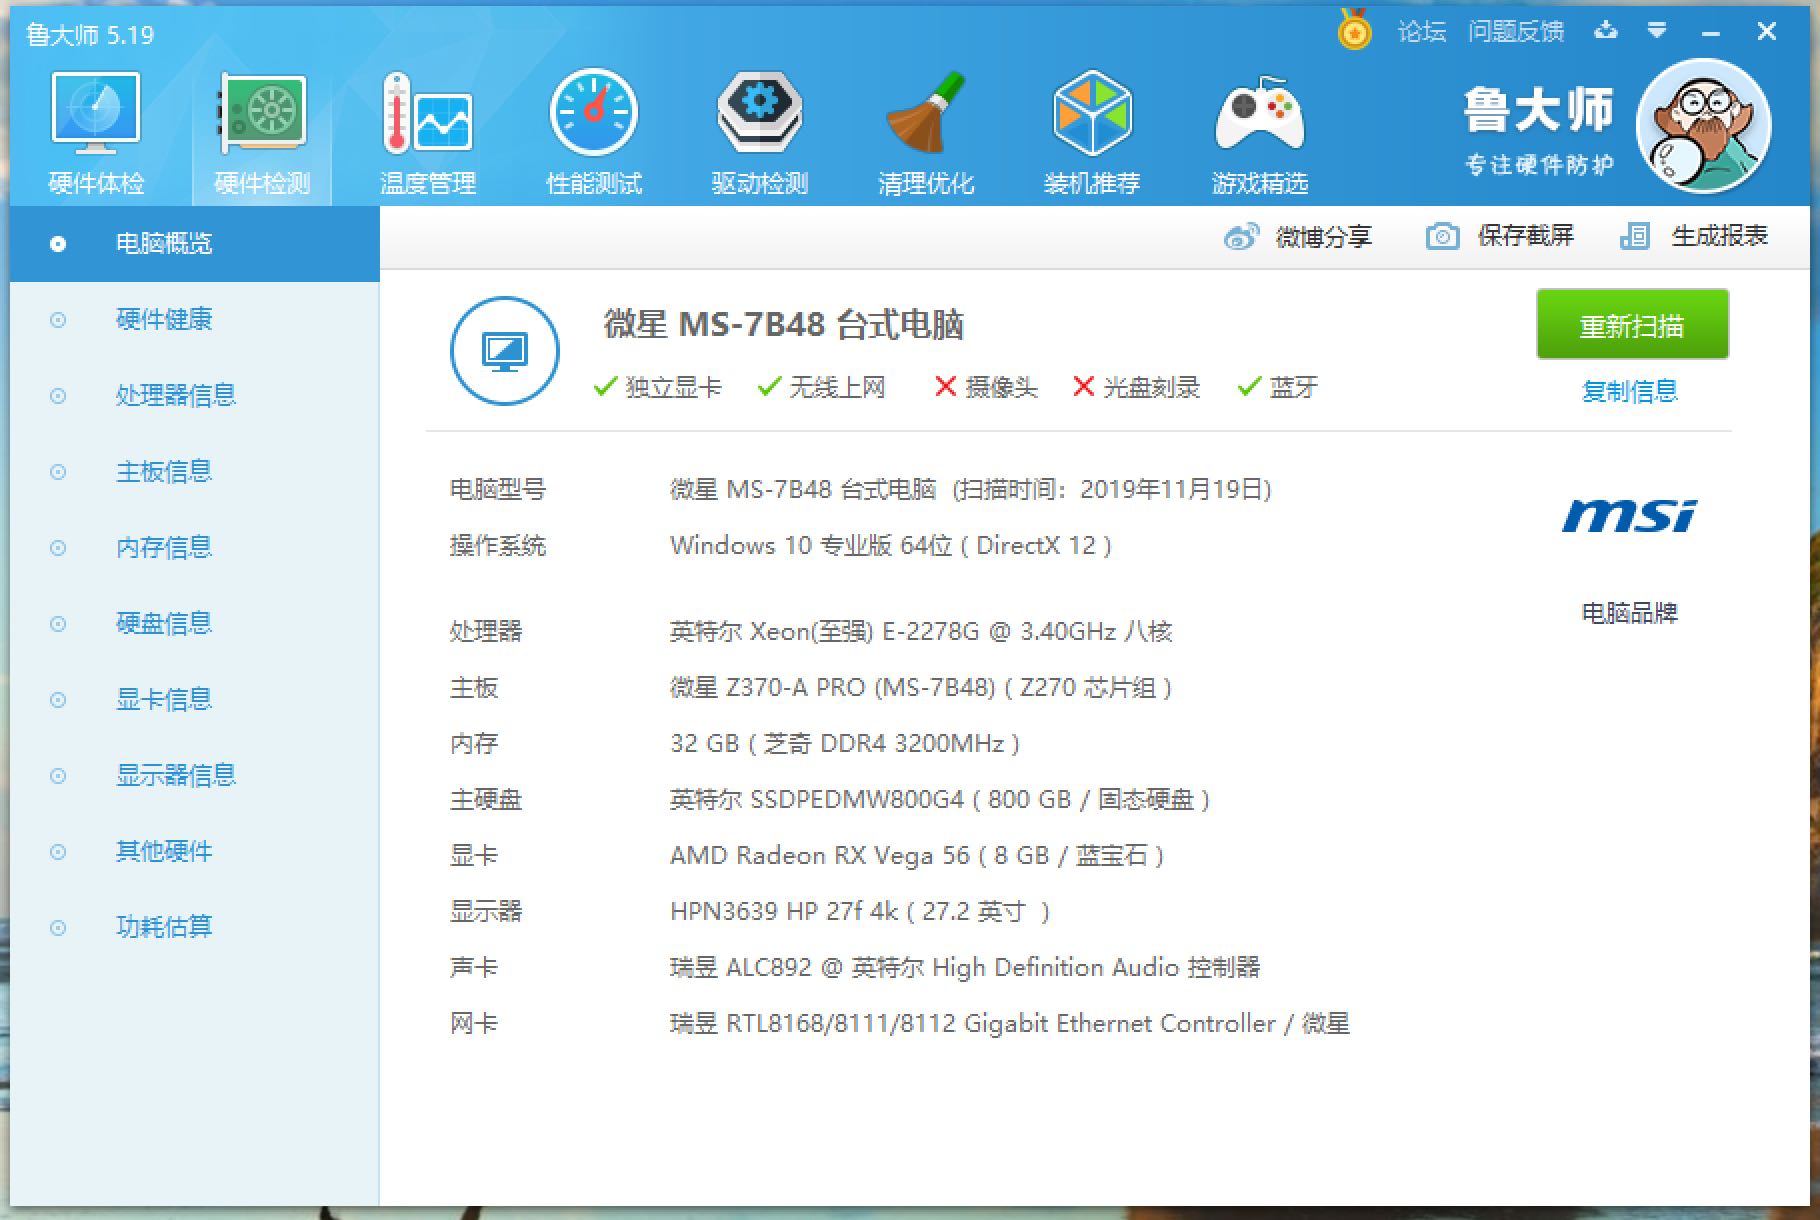Screen dimensions: 1820x1220
Task: Click the gold medal icon in title bar
Action: [1355, 30]
